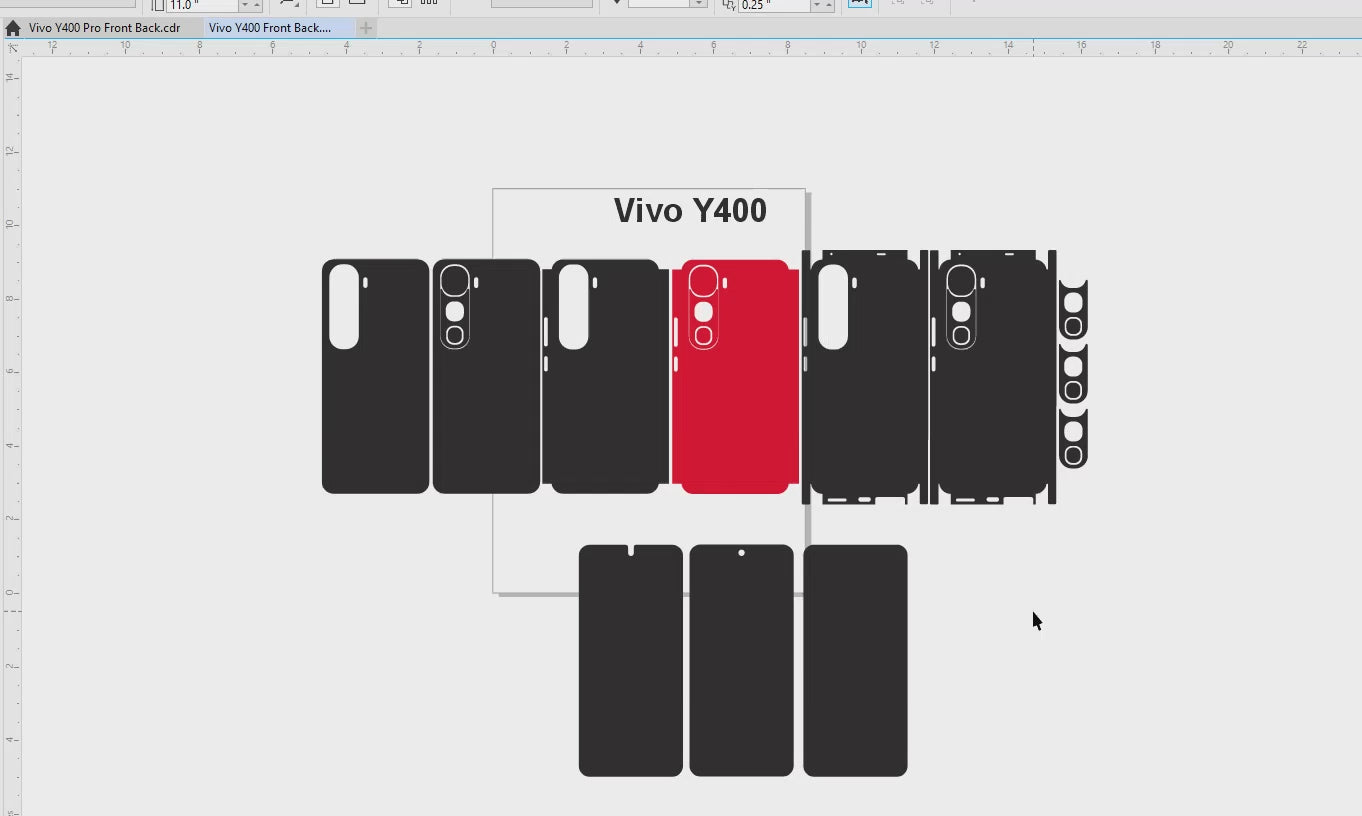The width and height of the screenshot is (1362, 816).
Task: Select the Vivo Y400 Front Back document tab
Action: click(270, 28)
